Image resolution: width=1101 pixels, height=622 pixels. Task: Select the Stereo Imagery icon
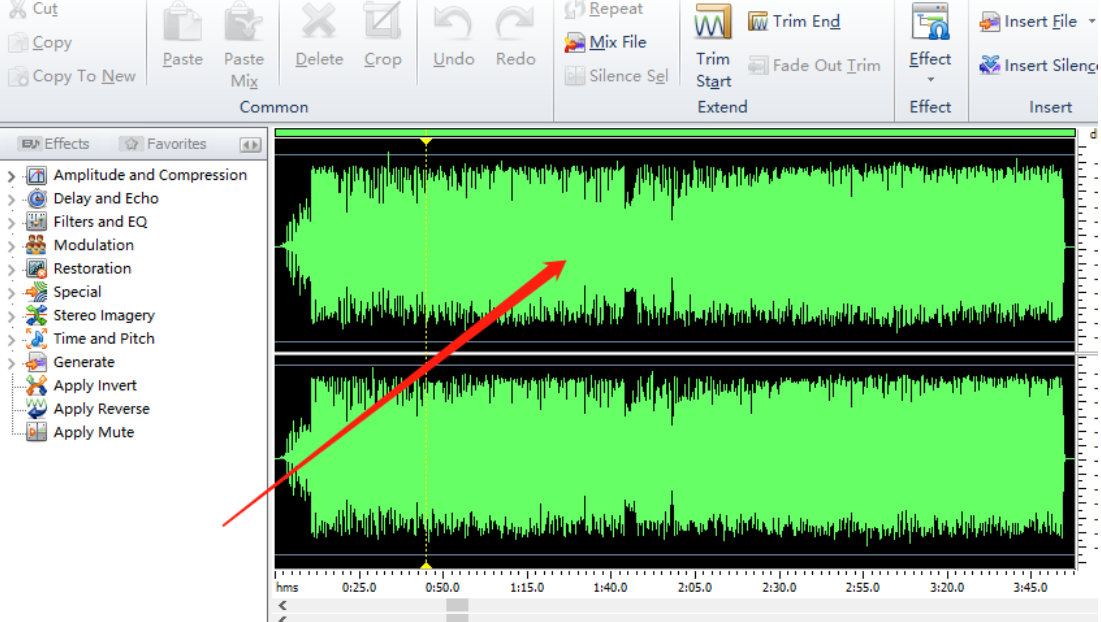click(x=37, y=315)
